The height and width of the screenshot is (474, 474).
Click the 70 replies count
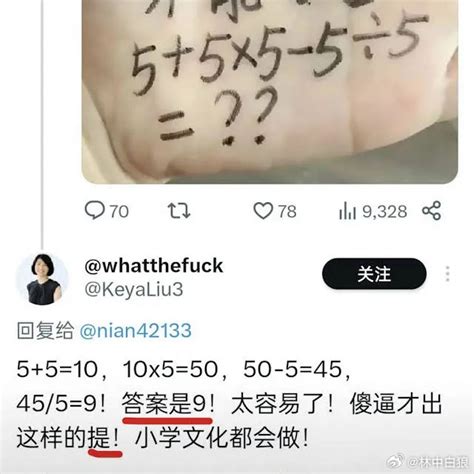click(x=119, y=211)
